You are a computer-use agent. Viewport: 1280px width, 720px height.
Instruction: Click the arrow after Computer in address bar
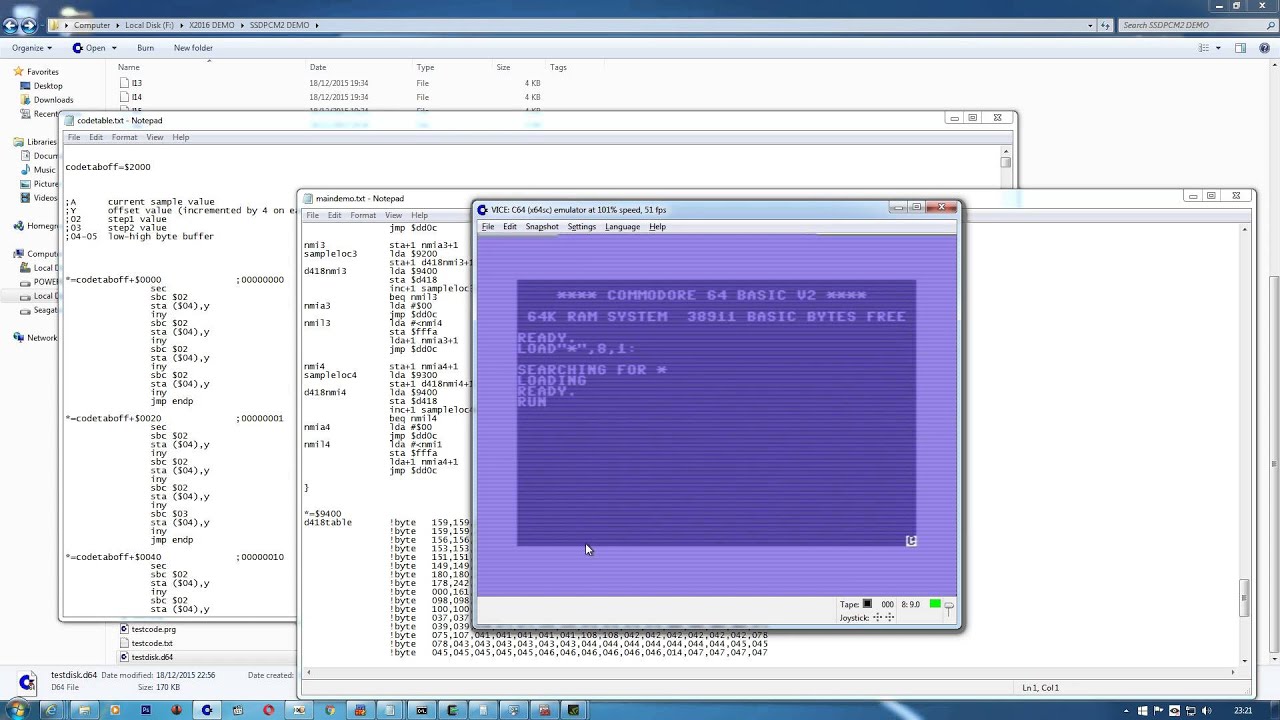coord(116,25)
